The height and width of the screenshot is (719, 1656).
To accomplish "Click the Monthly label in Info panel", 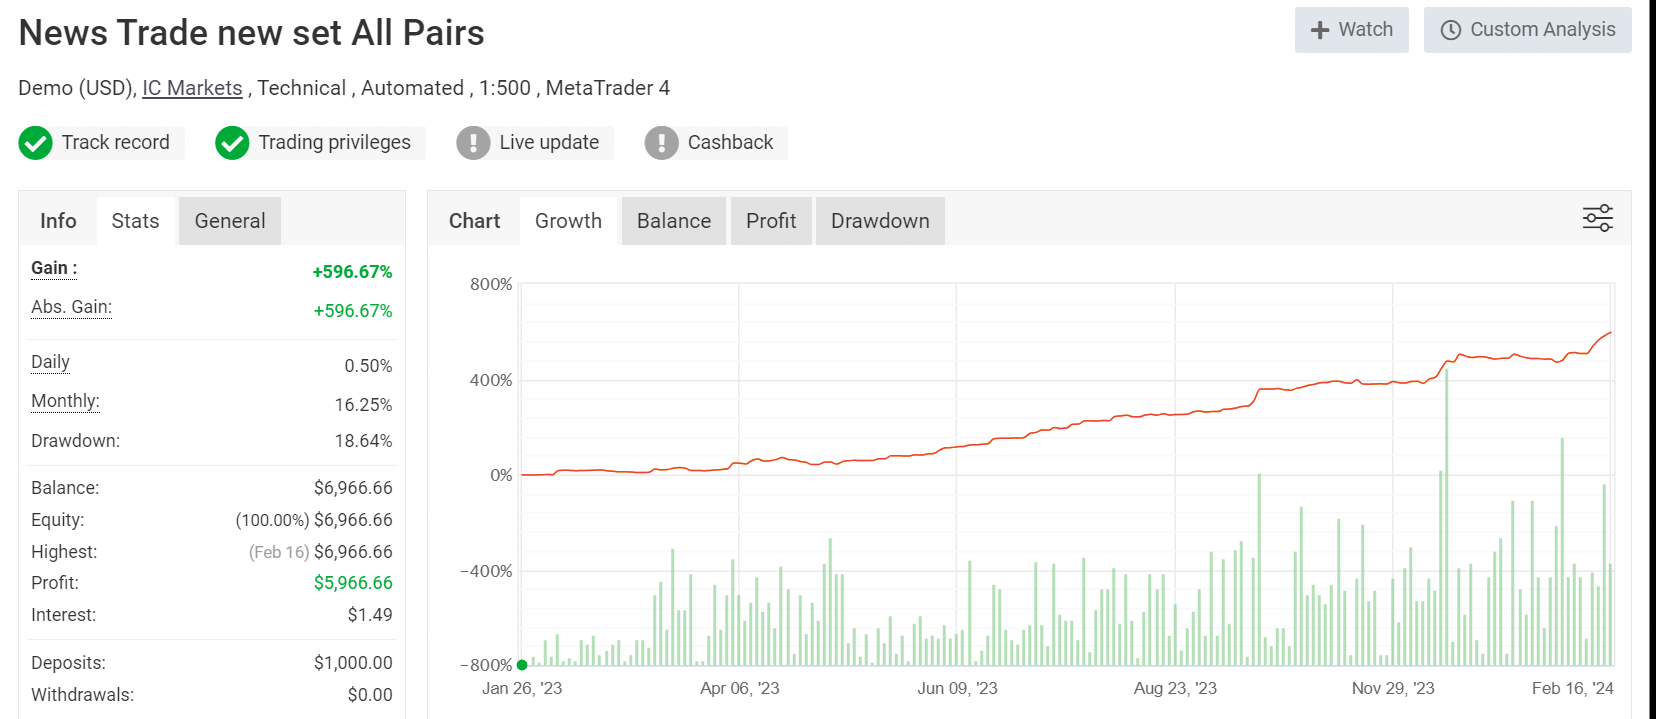I will pos(65,401).
